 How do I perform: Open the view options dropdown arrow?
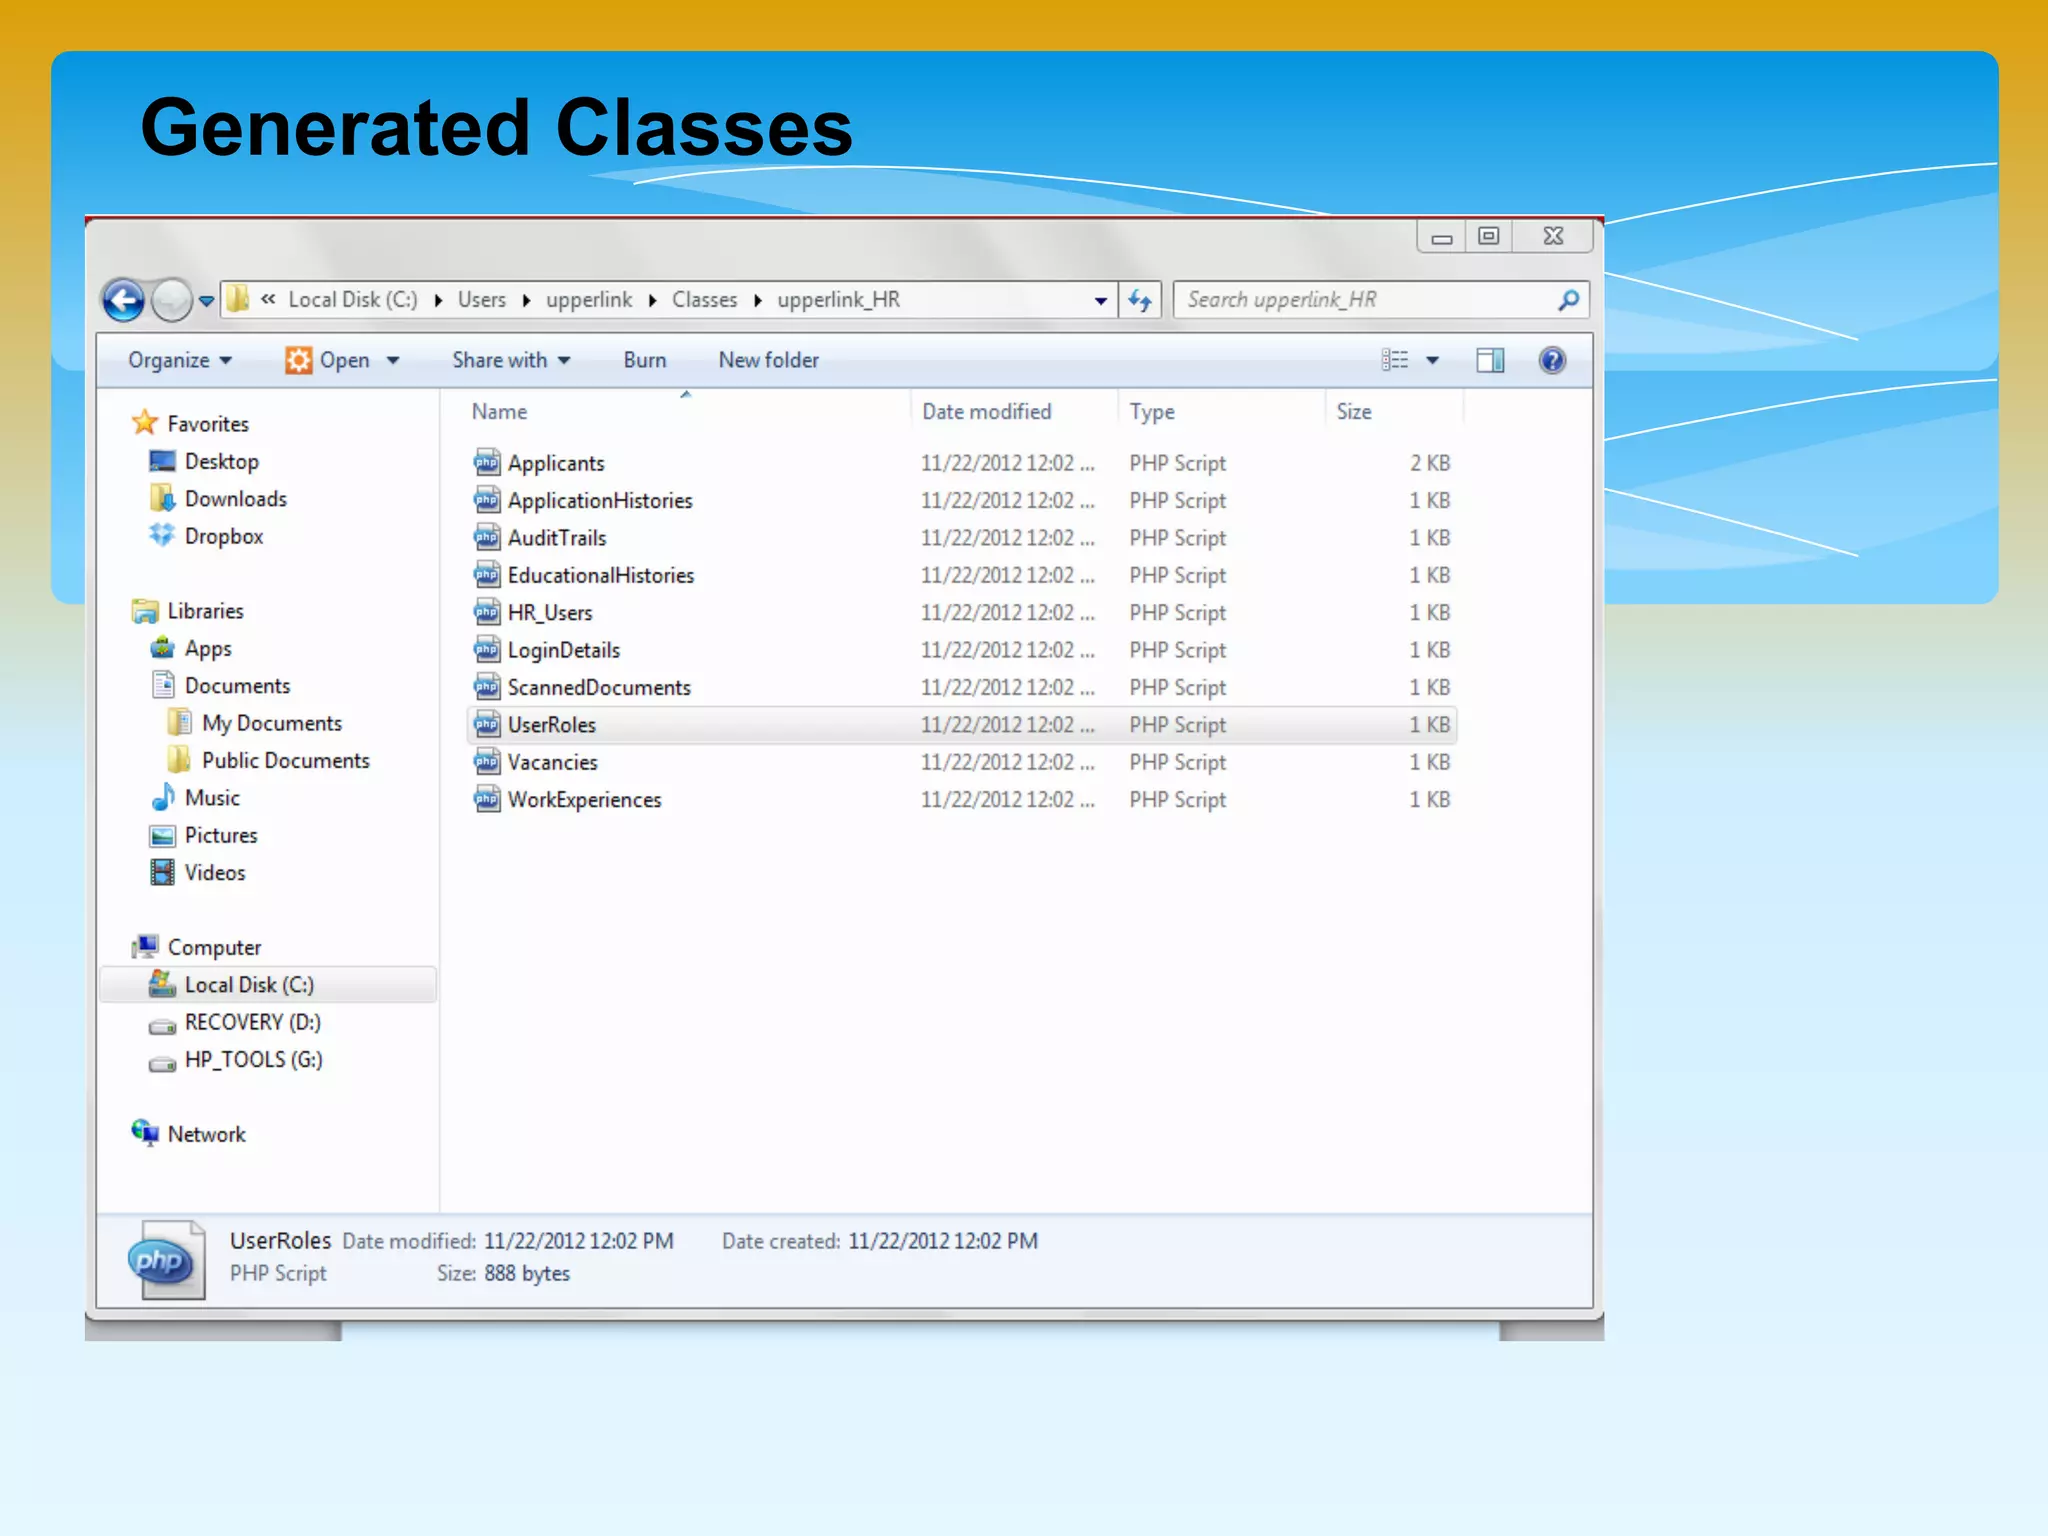1432,360
